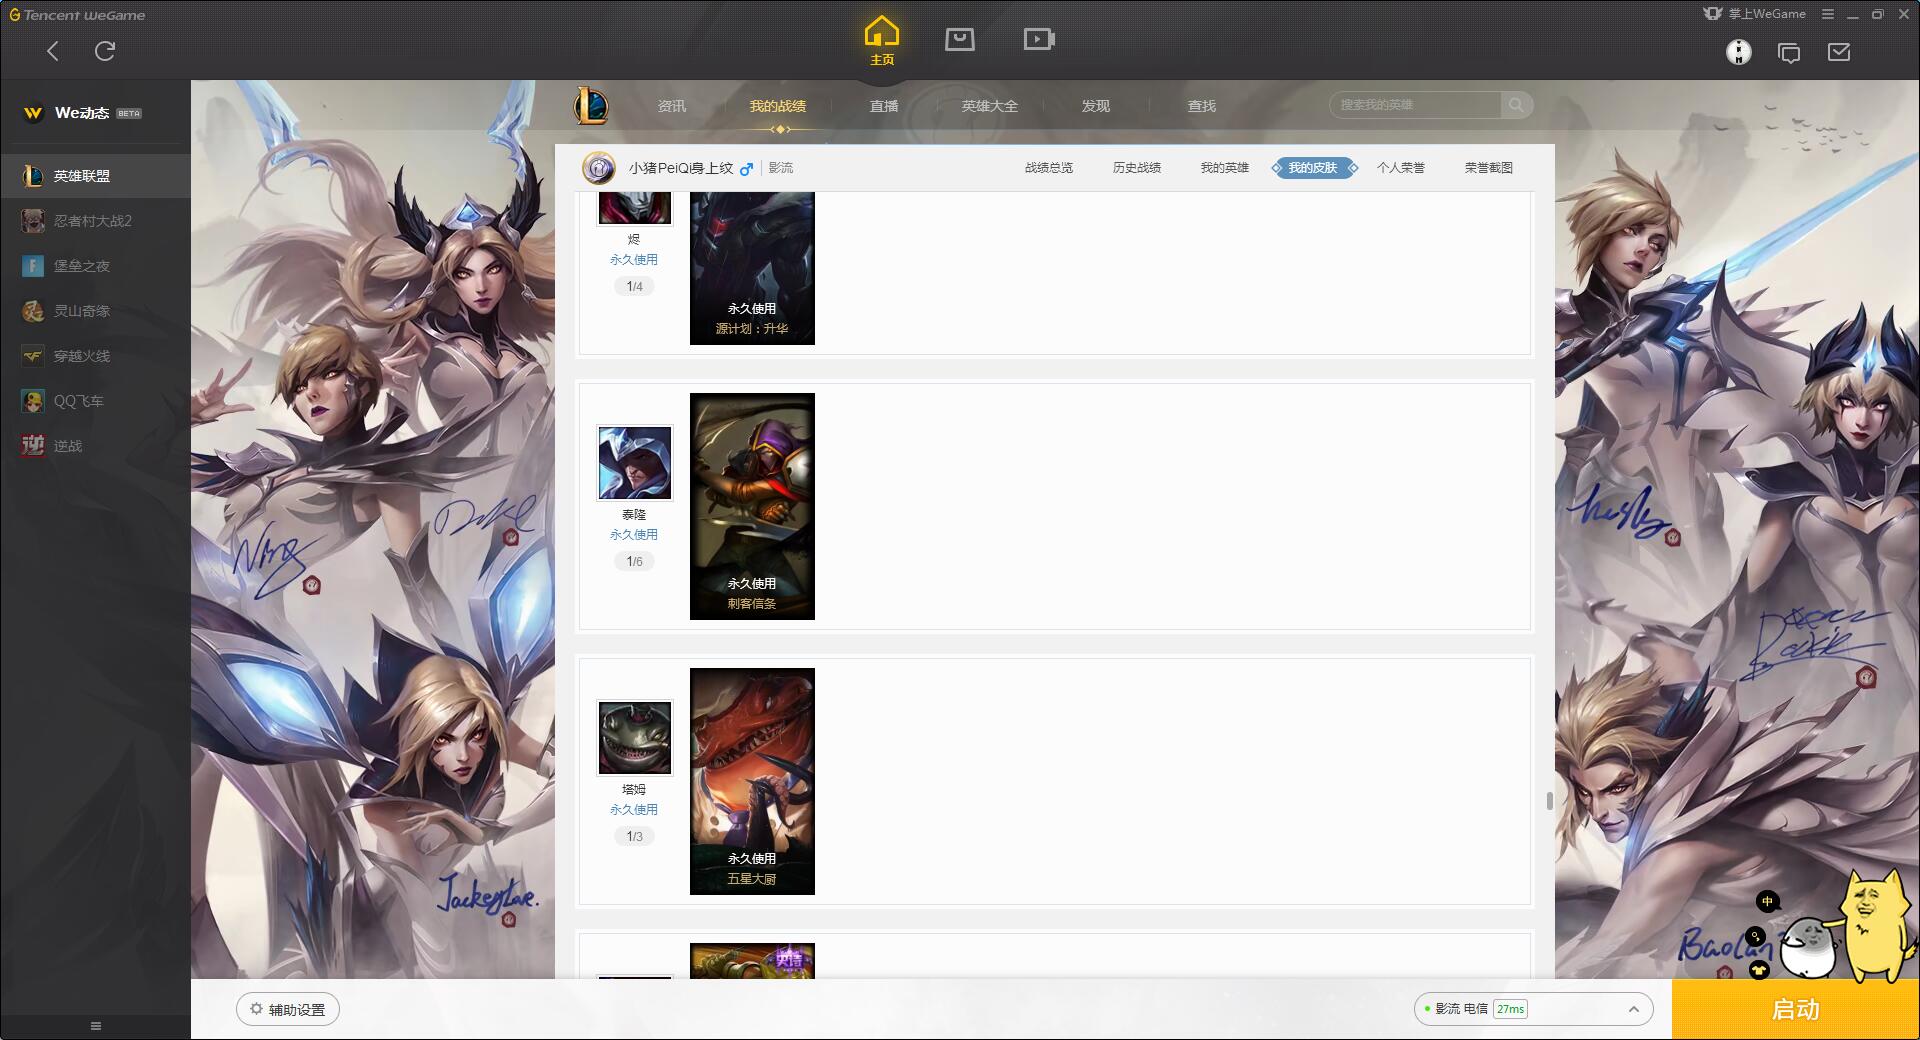The image size is (1920, 1040).
Task: Open 个人荣誉 sub-tab
Action: click(1401, 168)
